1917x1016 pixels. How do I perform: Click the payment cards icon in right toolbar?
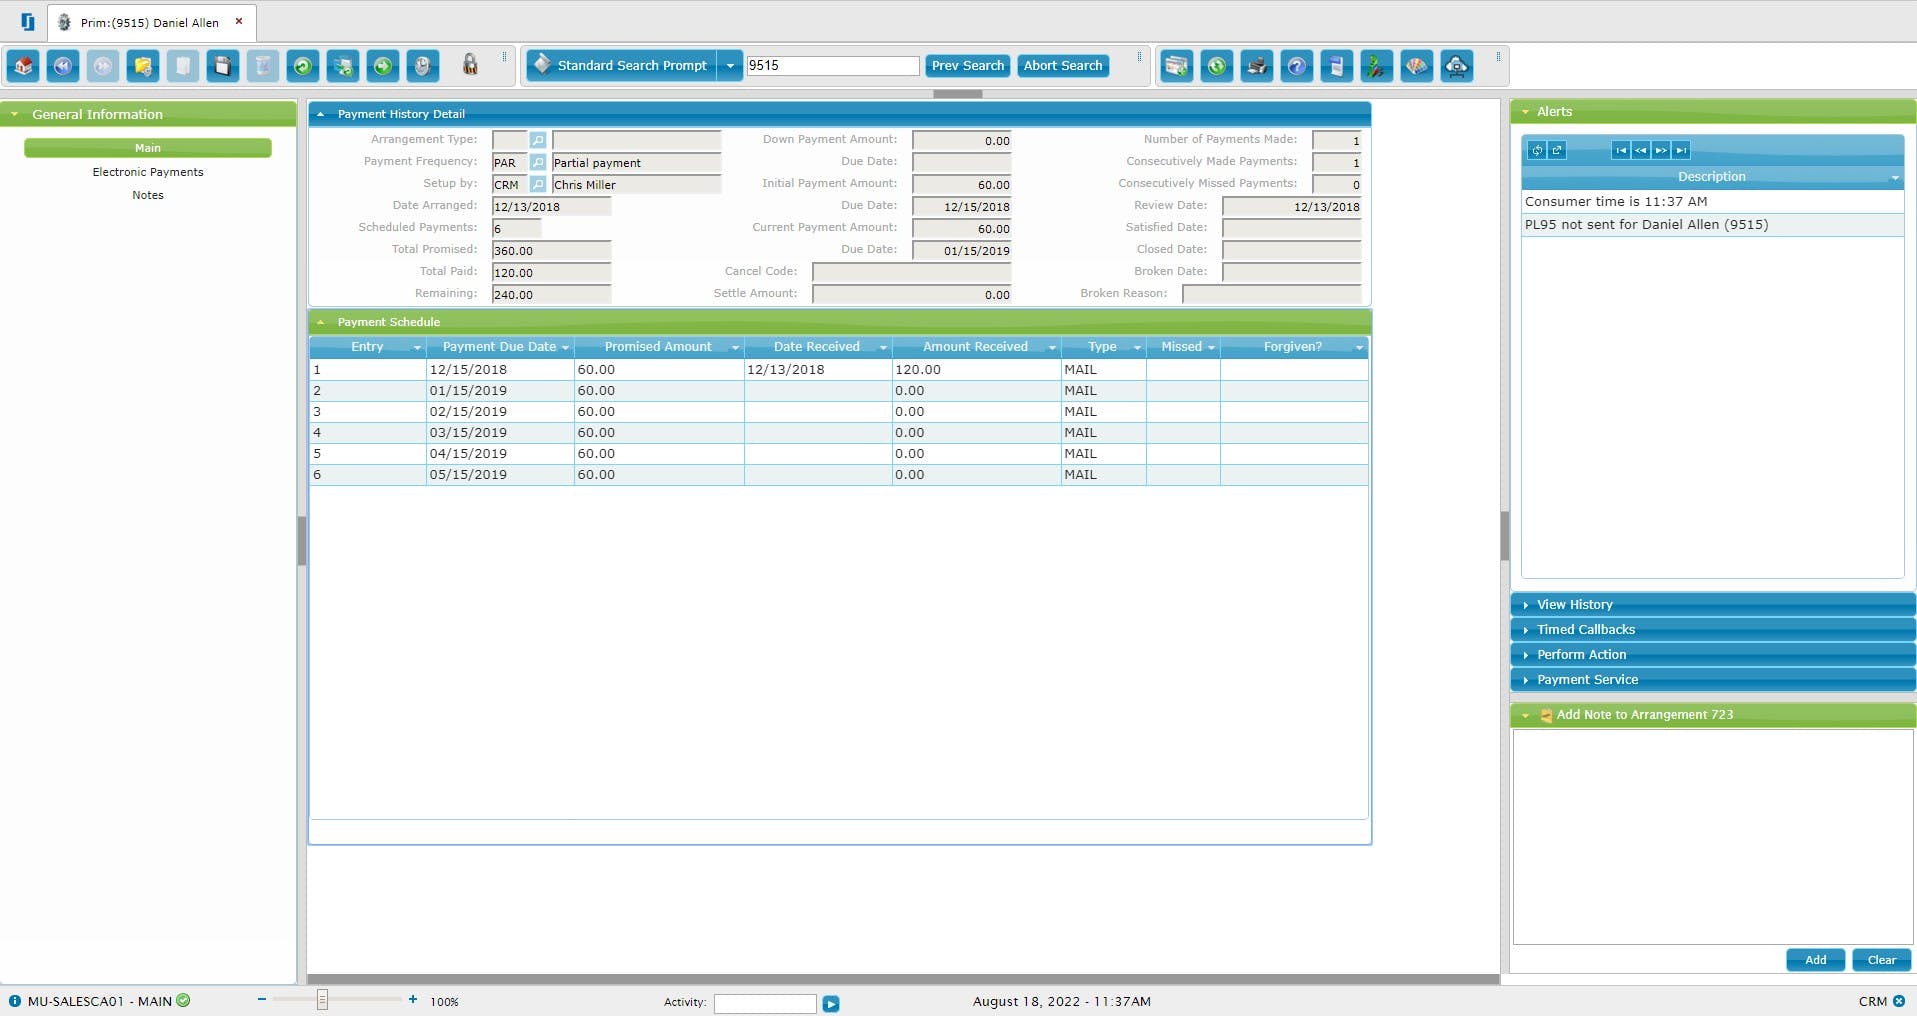coord(1177,66)
